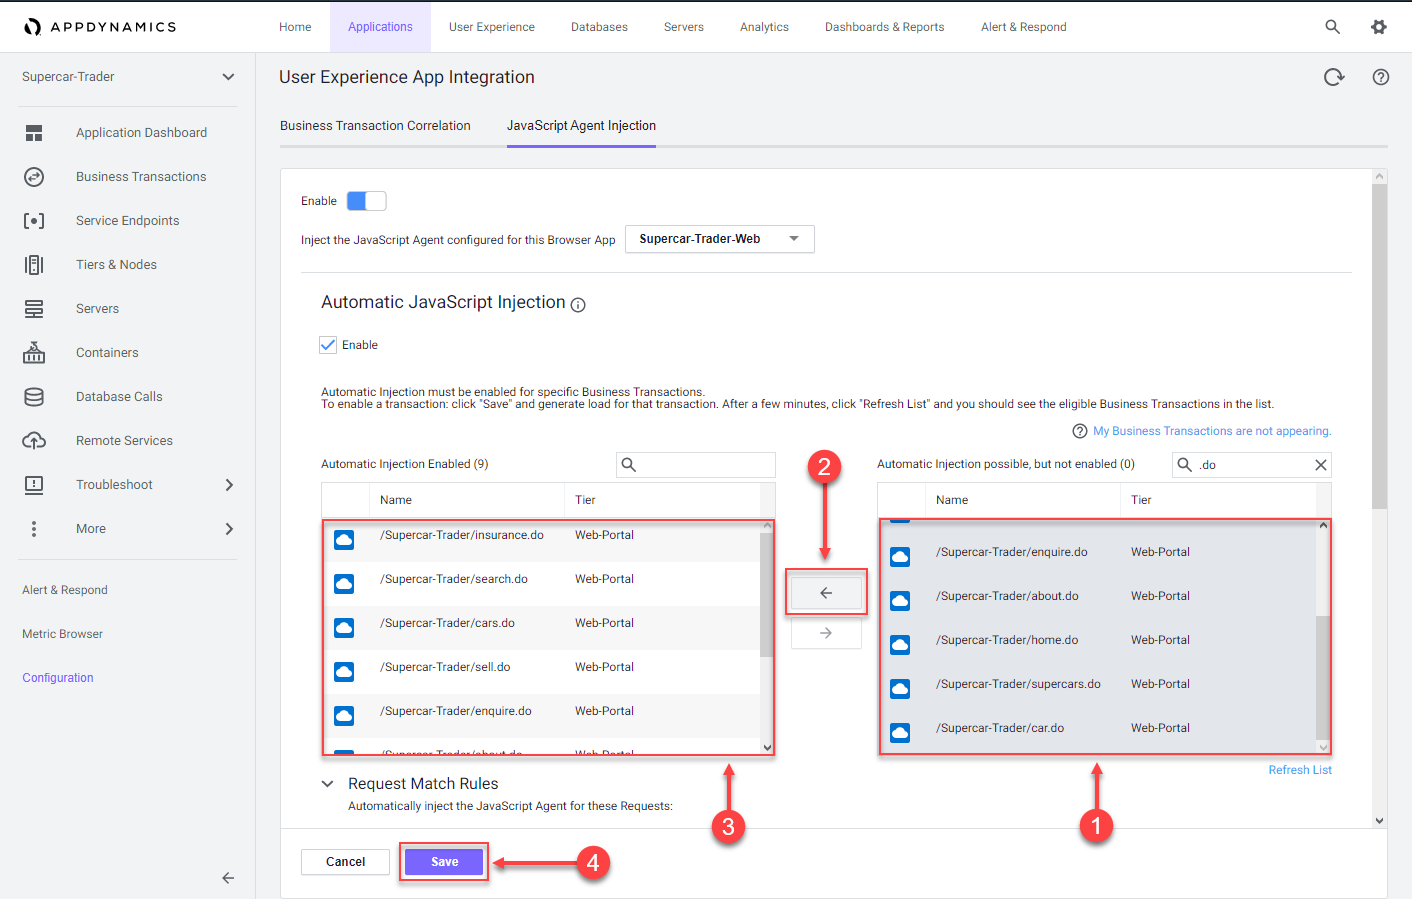Open Metric Browser in the sidebar
The image size is (1412, 899).
(x=62, y=634)
